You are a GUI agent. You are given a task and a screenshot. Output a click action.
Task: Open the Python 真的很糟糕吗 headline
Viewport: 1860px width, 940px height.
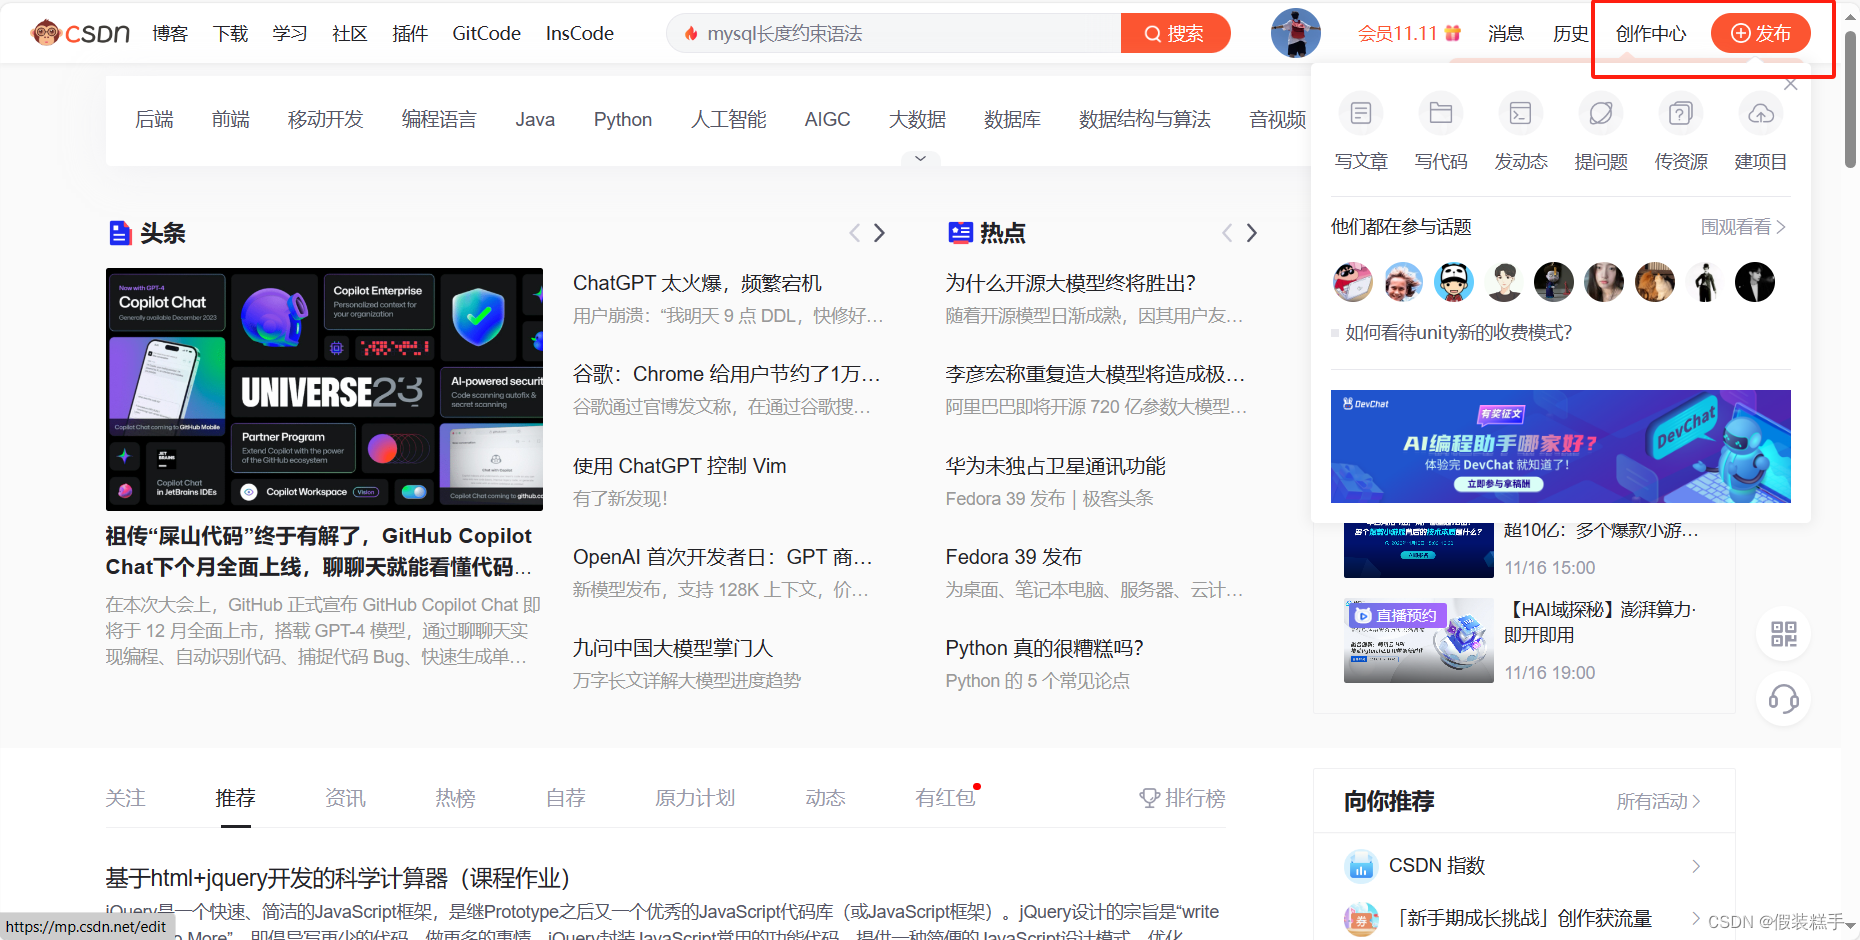(1044, 648)
